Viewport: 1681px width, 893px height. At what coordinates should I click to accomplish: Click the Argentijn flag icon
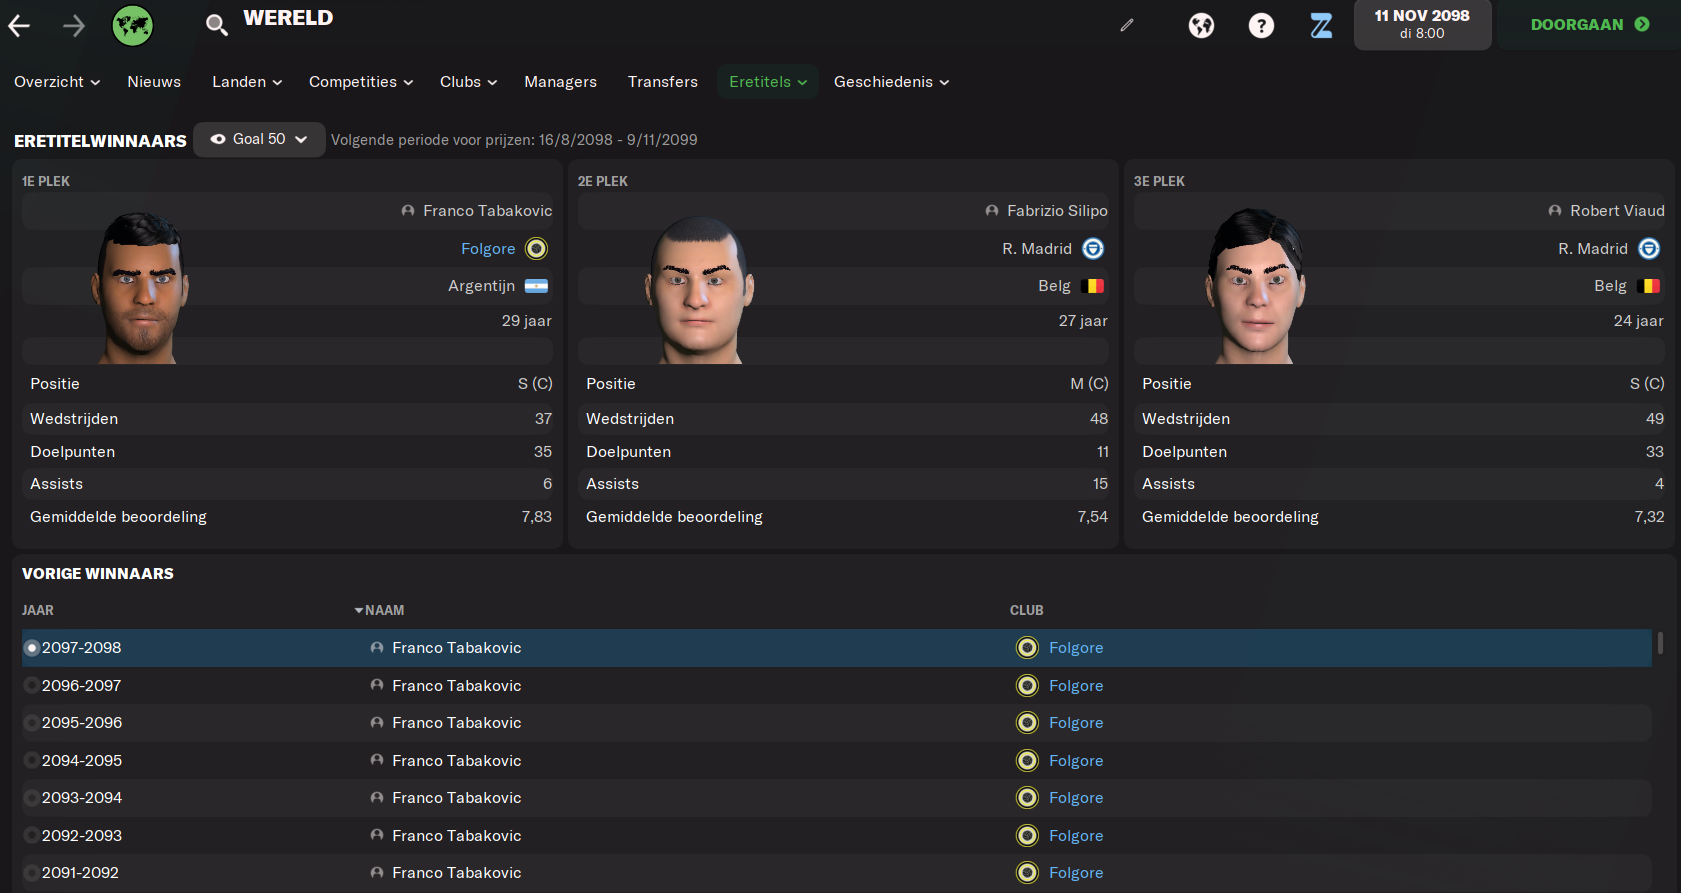537,286
